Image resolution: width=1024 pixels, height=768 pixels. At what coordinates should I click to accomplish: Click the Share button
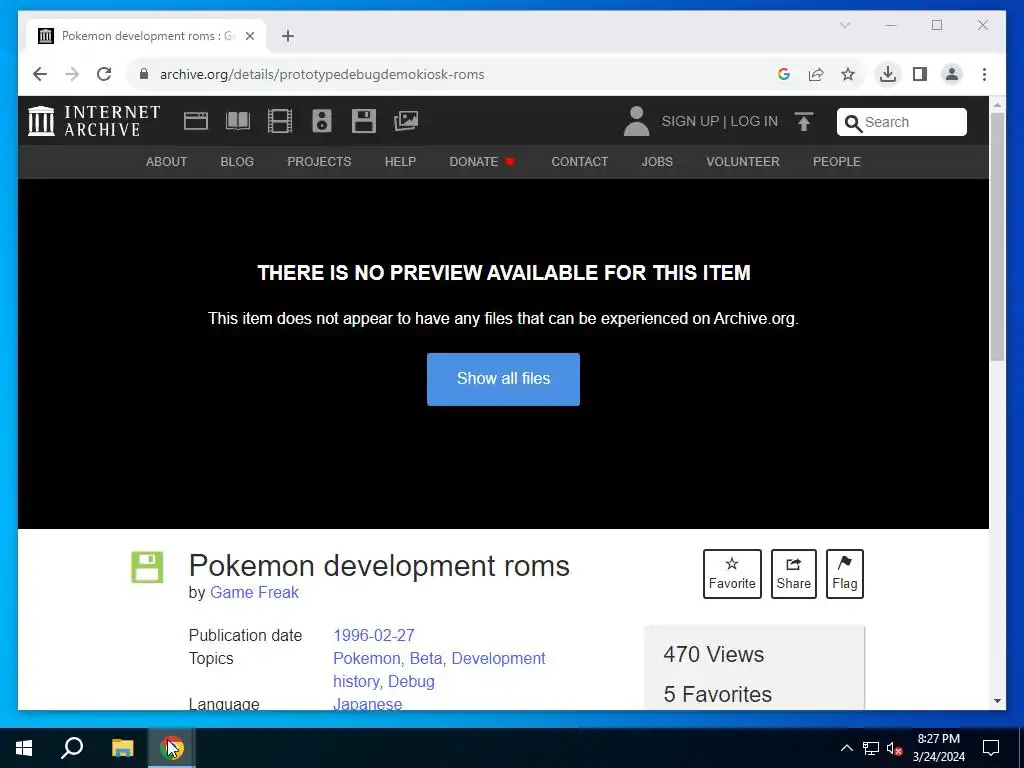click(x=793, y=574)
